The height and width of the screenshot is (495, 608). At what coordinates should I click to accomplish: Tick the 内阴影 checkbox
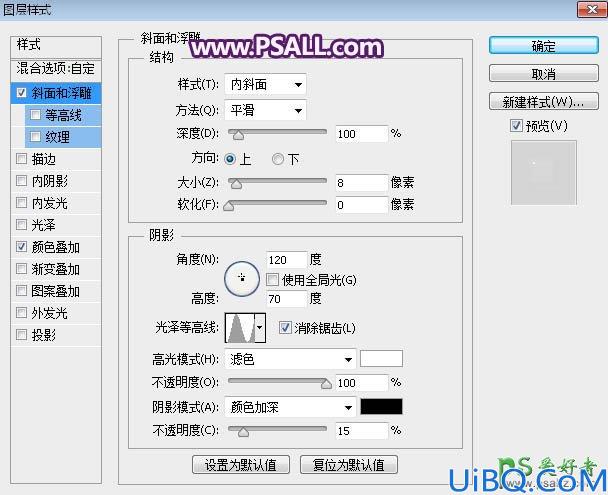21,181
